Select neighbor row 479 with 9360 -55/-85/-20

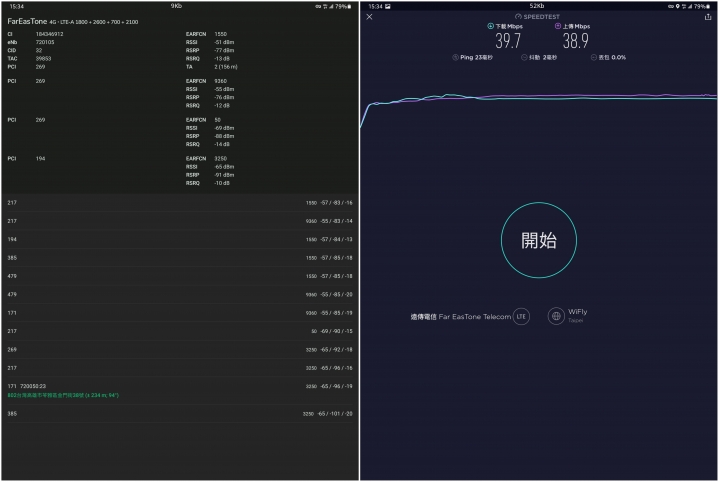tap(180, 294)
